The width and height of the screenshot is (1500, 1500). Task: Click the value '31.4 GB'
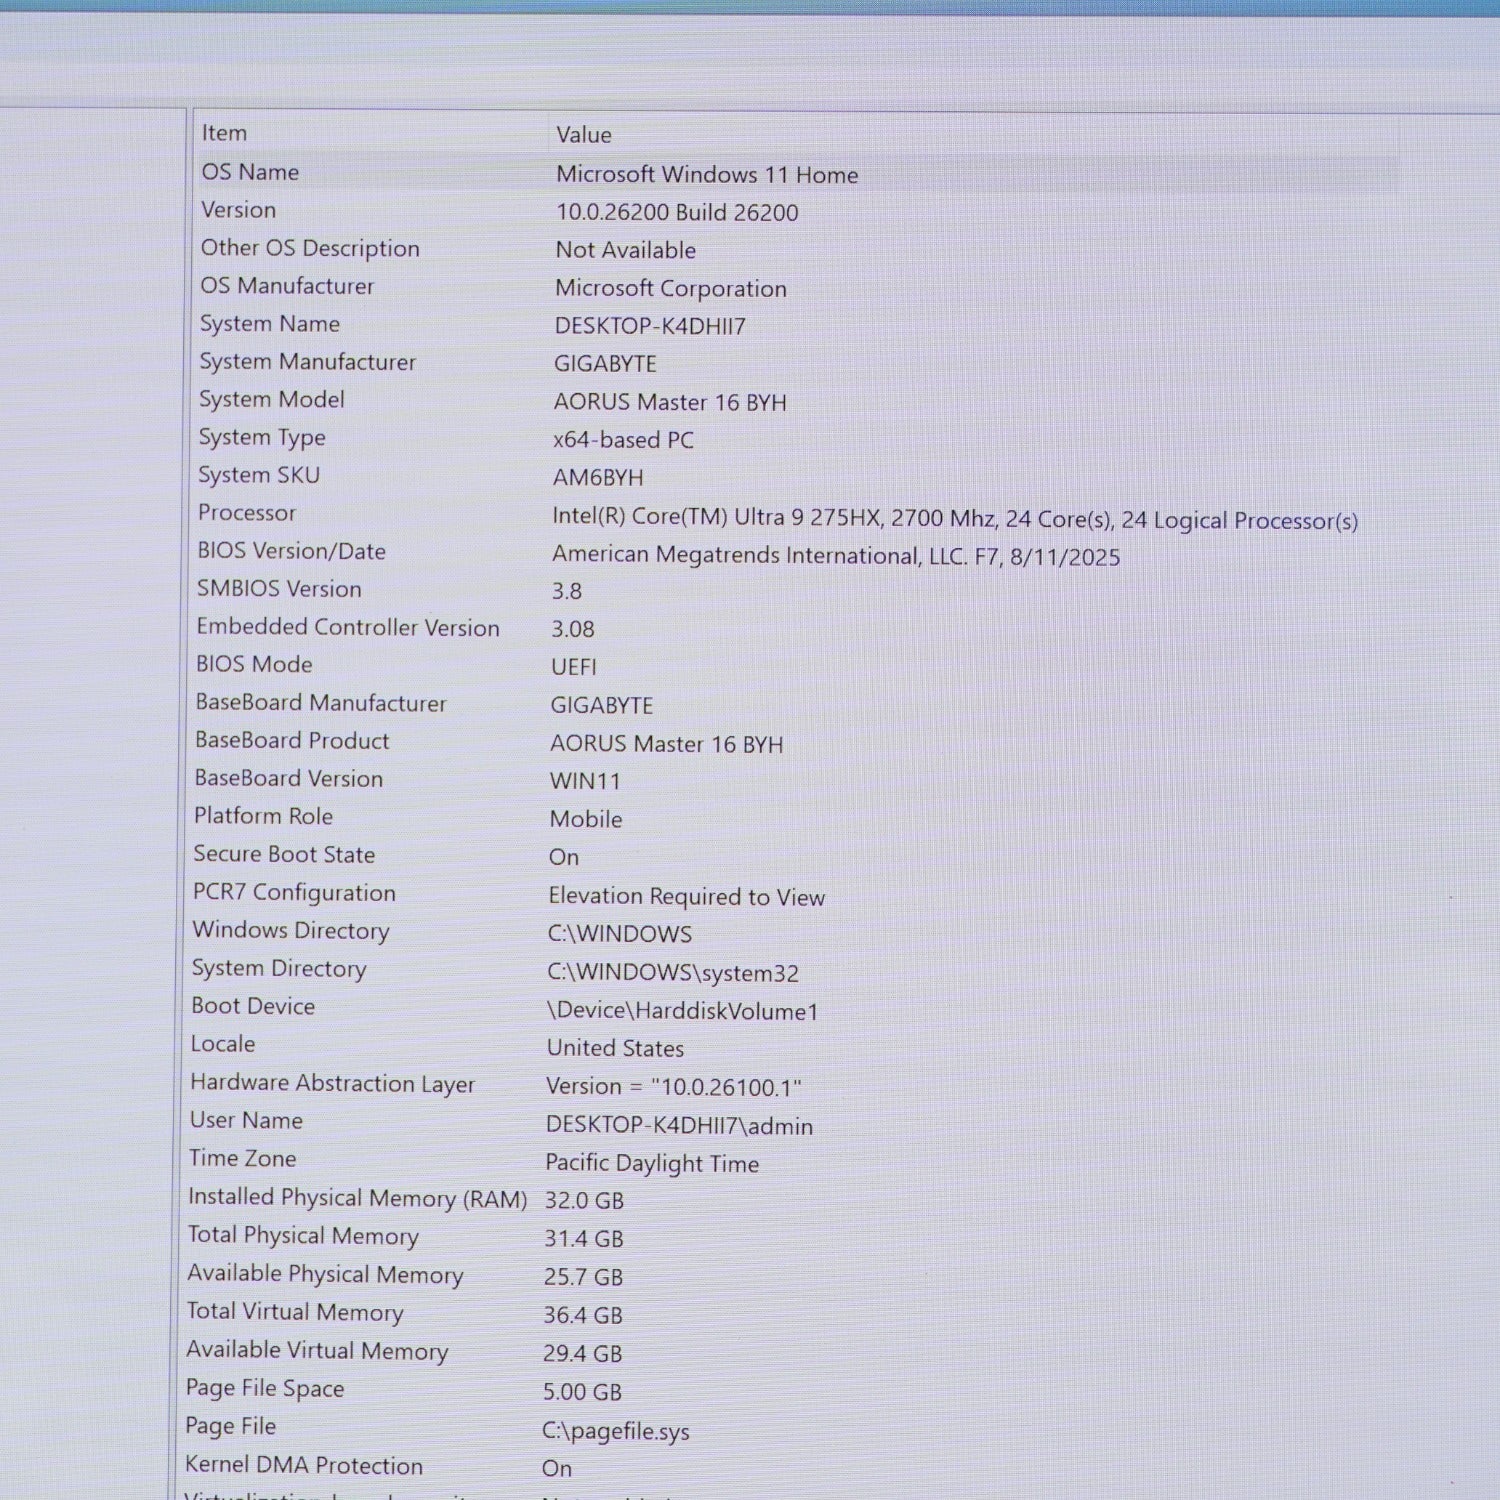point(584,1239)
